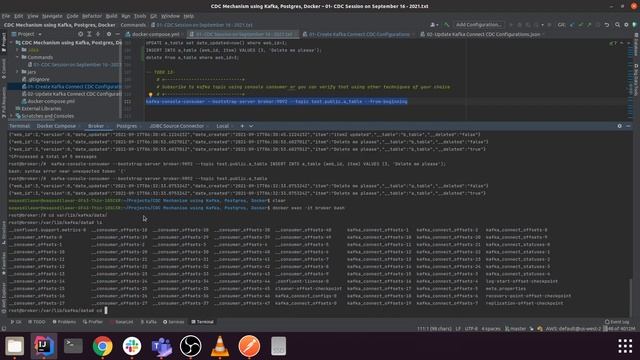Select 01- Create Kafka Connect CDC Configurations file
This screenshot has width=640, height=360.
pos(71,87)
